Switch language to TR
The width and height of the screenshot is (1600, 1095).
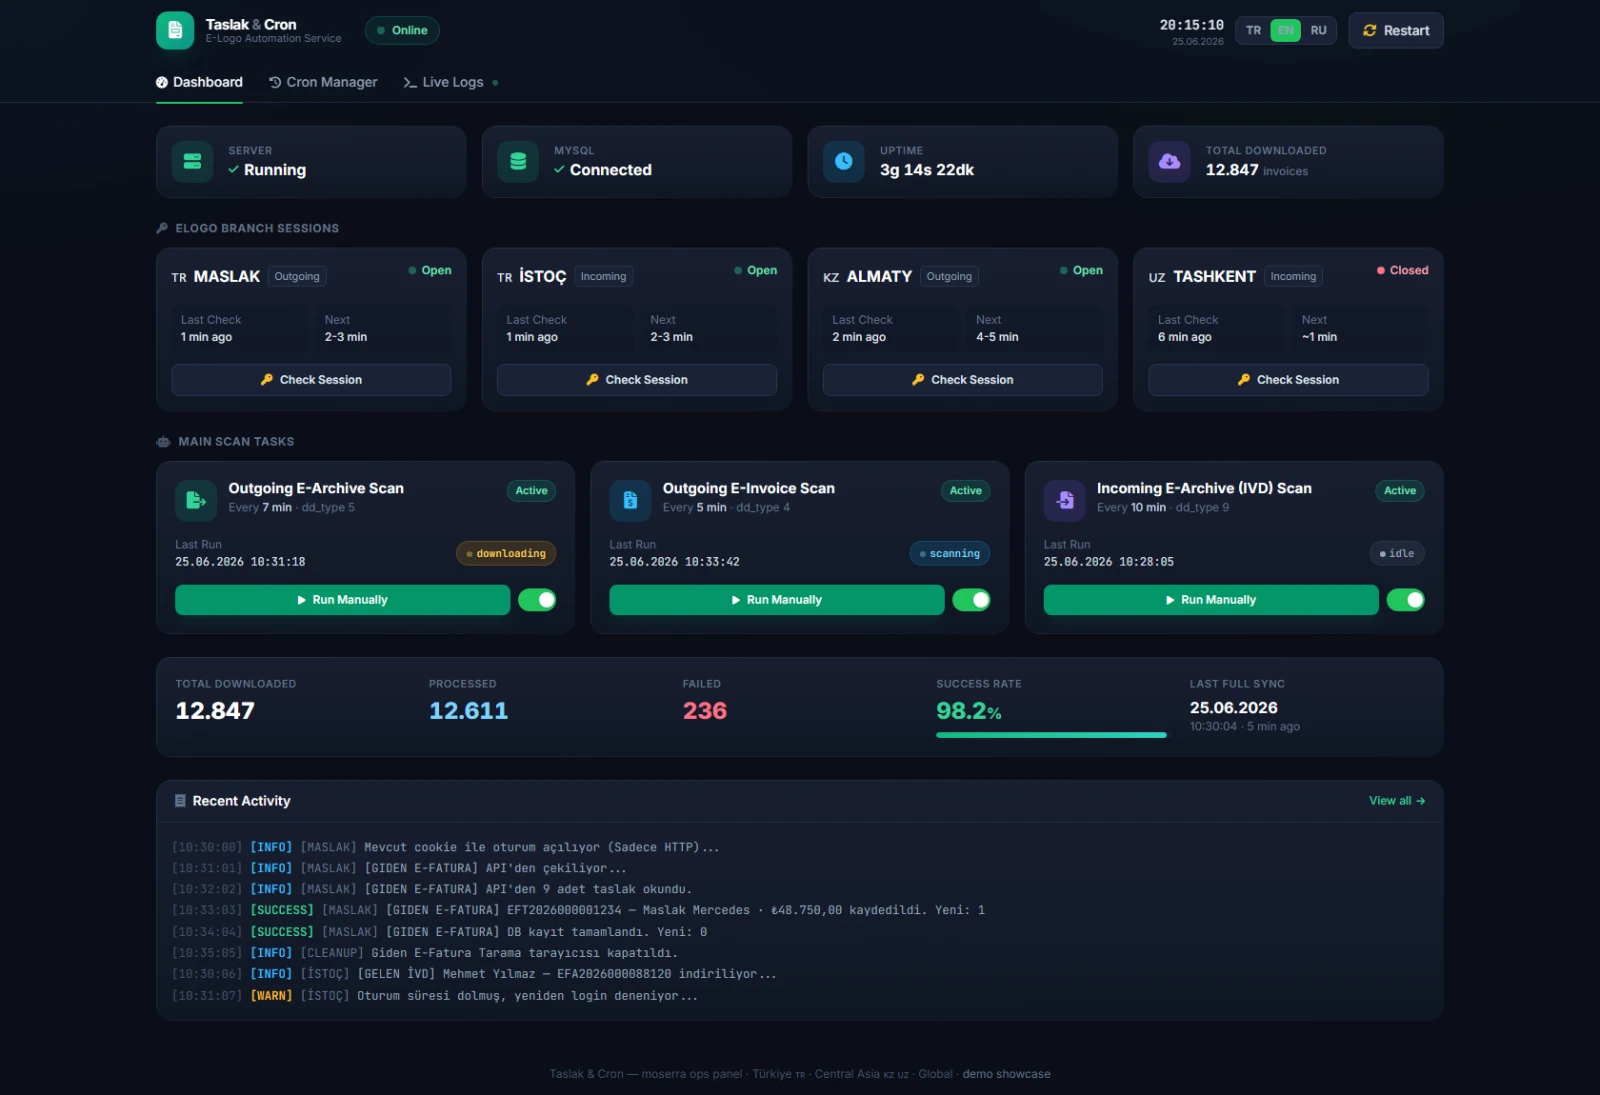[1253, 31]
